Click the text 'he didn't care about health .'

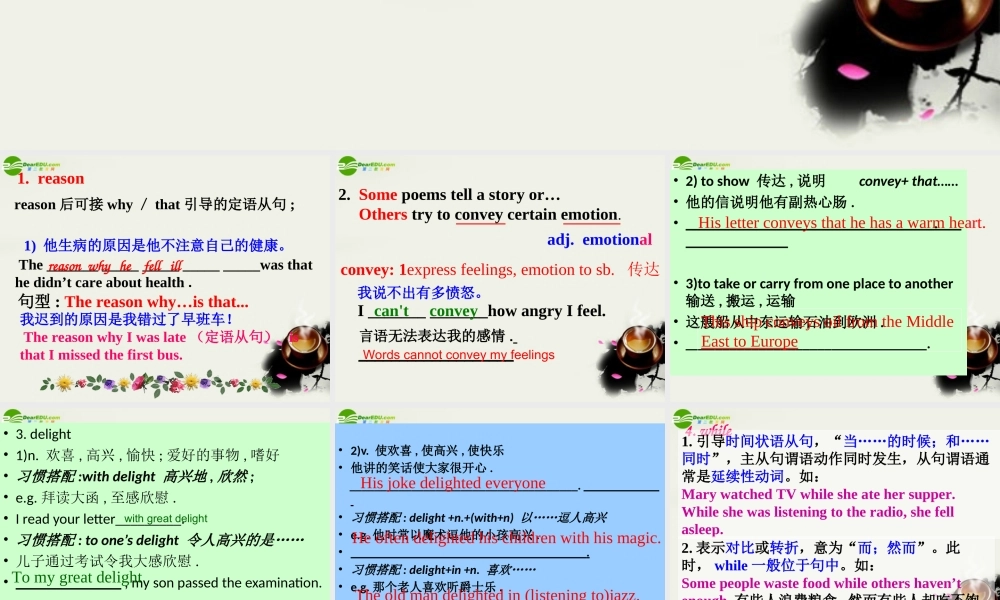tap(103, 282)
